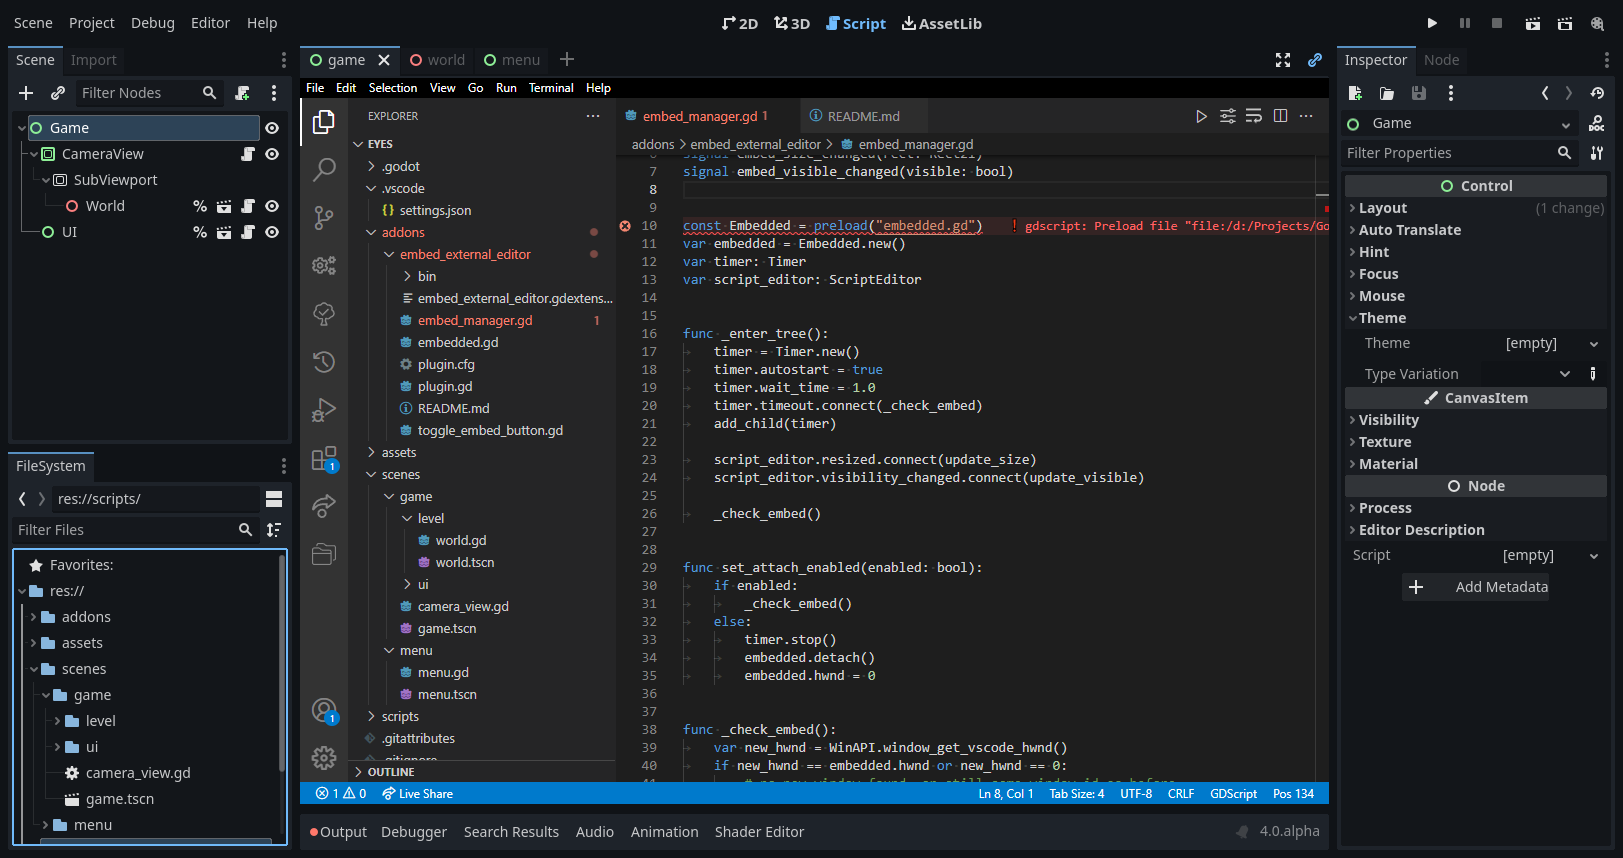Pause the running project
This screenshot has width=1623, height=858.
pyautogui.click(x=1465, y=23)
